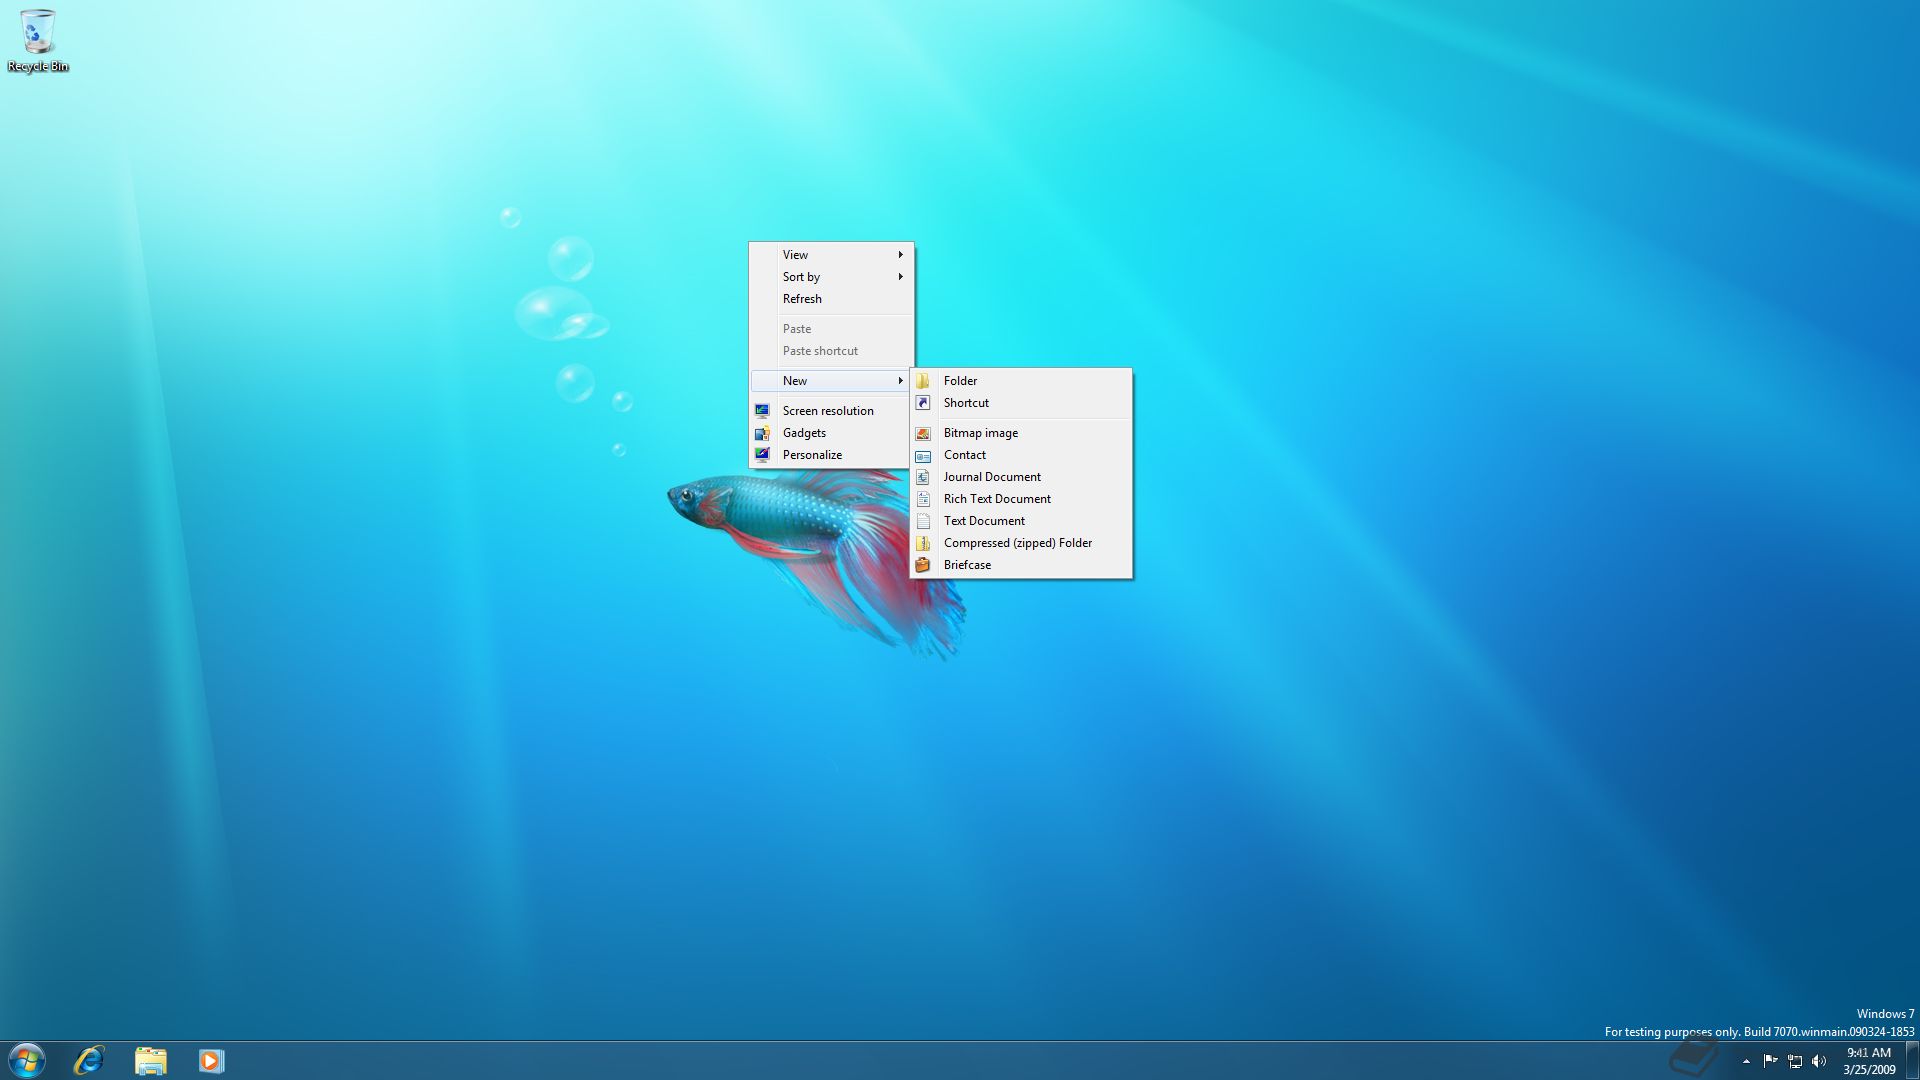The image size is (1920, 1080).
Task: Click the Text Document page icon
Action: tap(923, 521)
